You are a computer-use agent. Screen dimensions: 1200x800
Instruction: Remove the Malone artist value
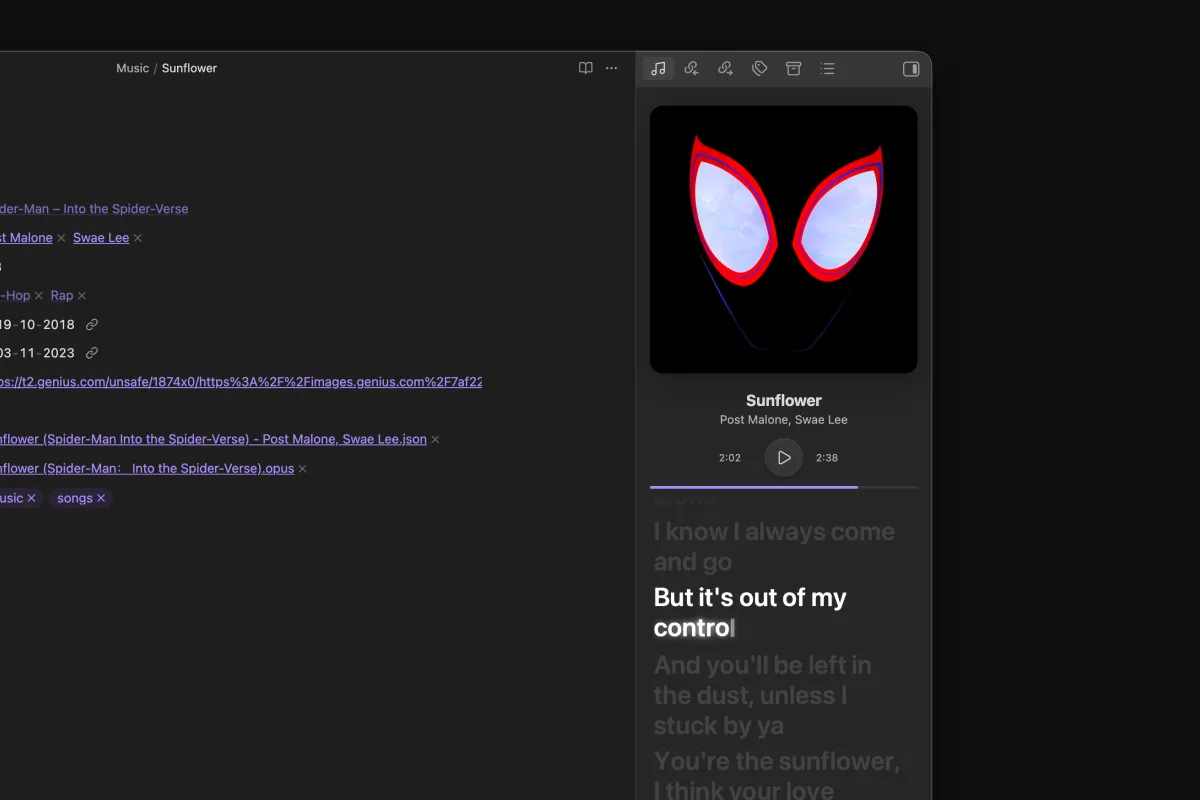[61, 238]
